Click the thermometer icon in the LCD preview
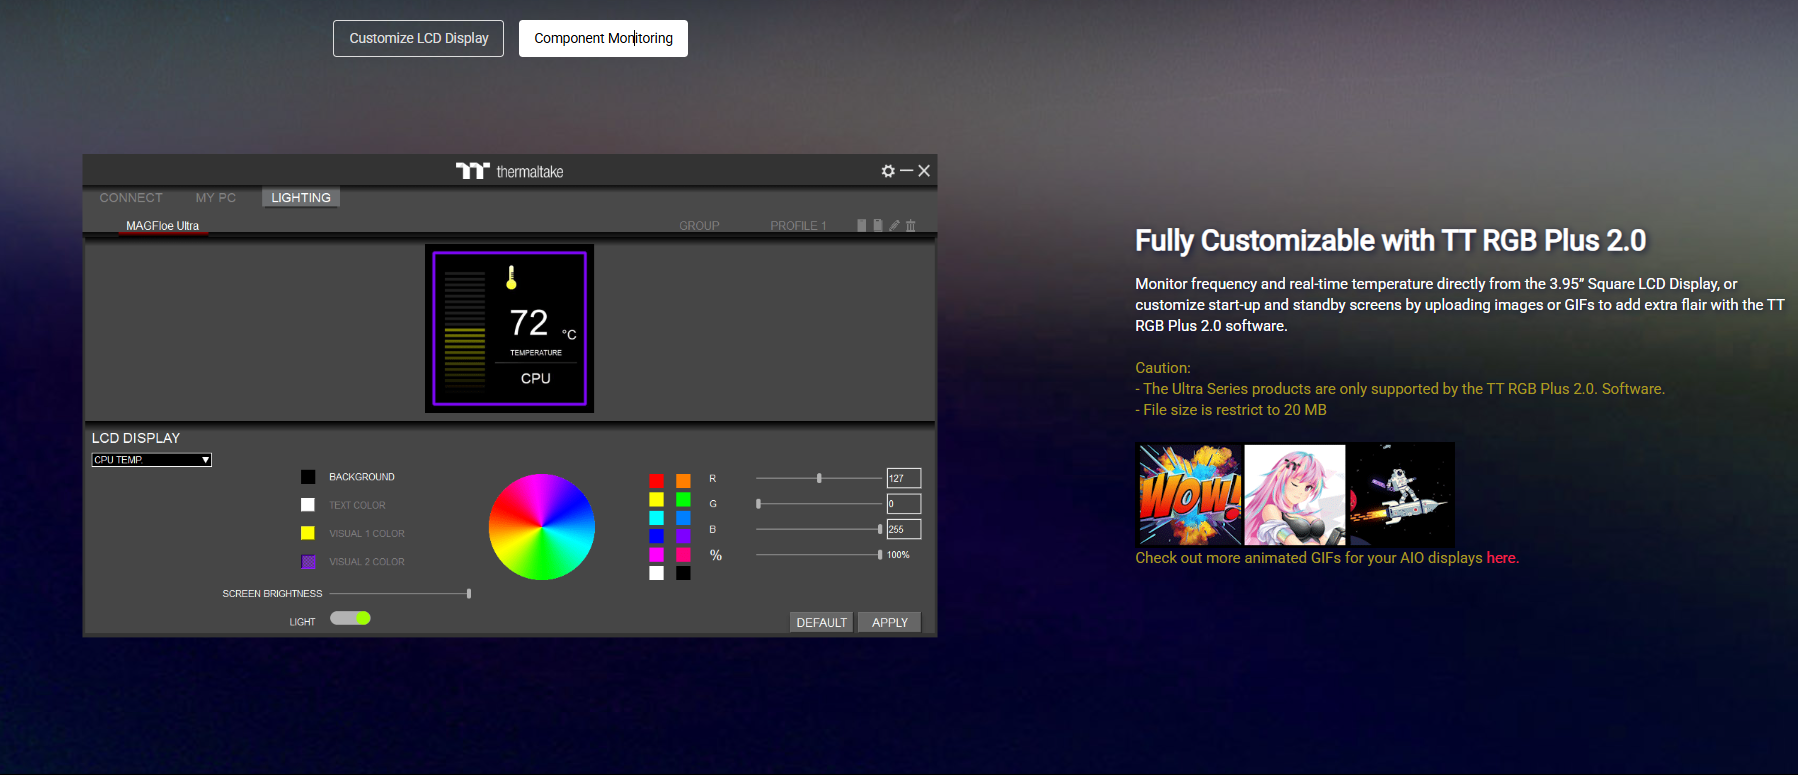 click(511, 277)
